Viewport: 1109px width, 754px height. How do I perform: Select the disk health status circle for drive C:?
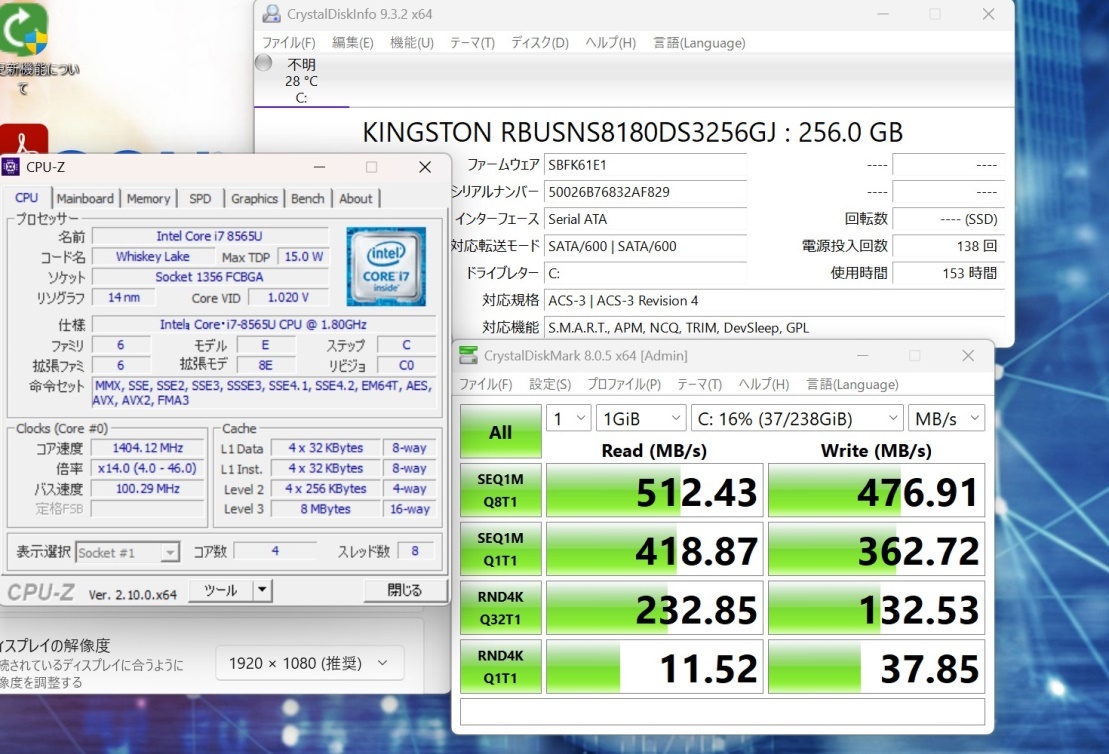[264, 63]
